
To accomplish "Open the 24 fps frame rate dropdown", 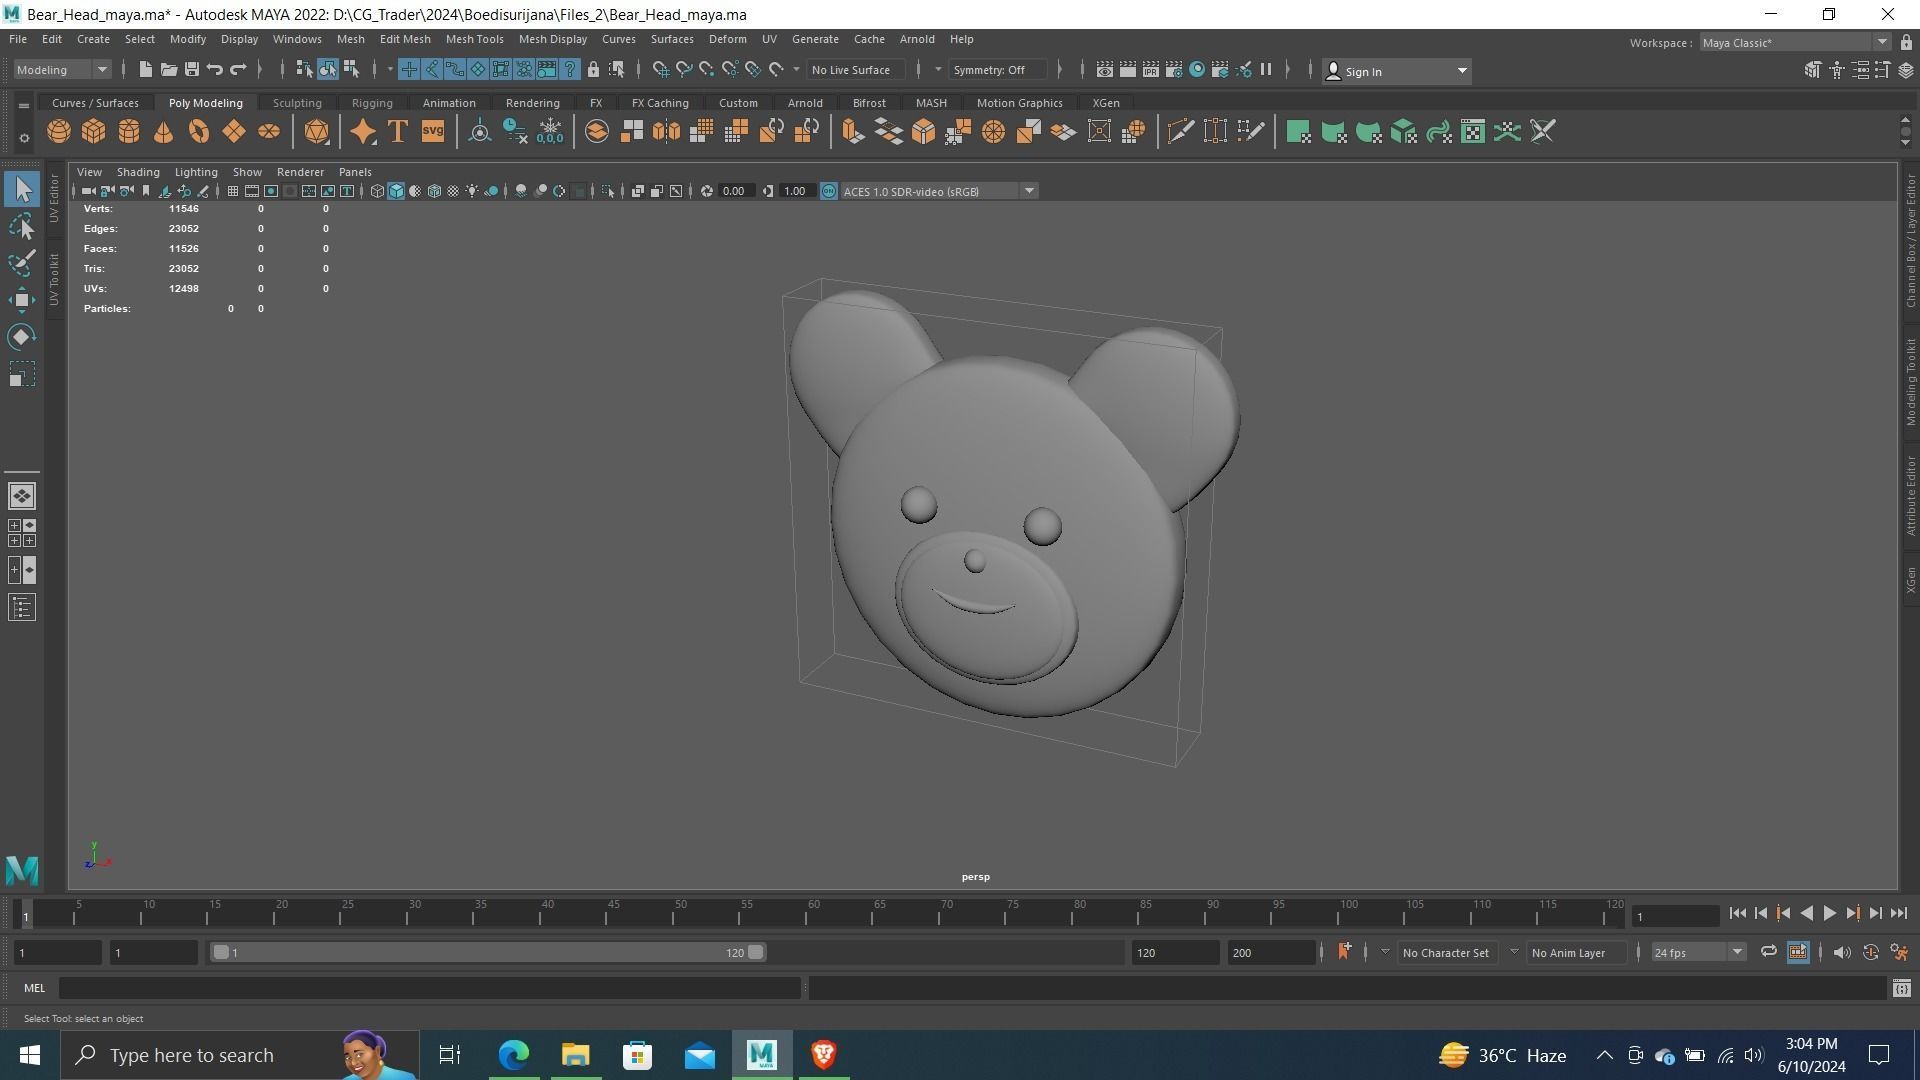I will coord(1698,952).
